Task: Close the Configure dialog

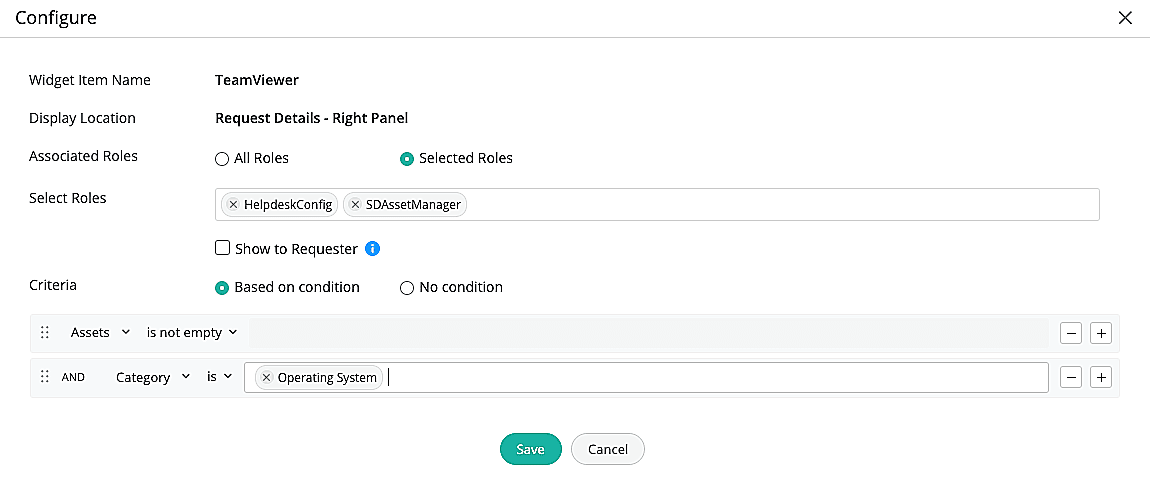Action: pos(1125,17)
